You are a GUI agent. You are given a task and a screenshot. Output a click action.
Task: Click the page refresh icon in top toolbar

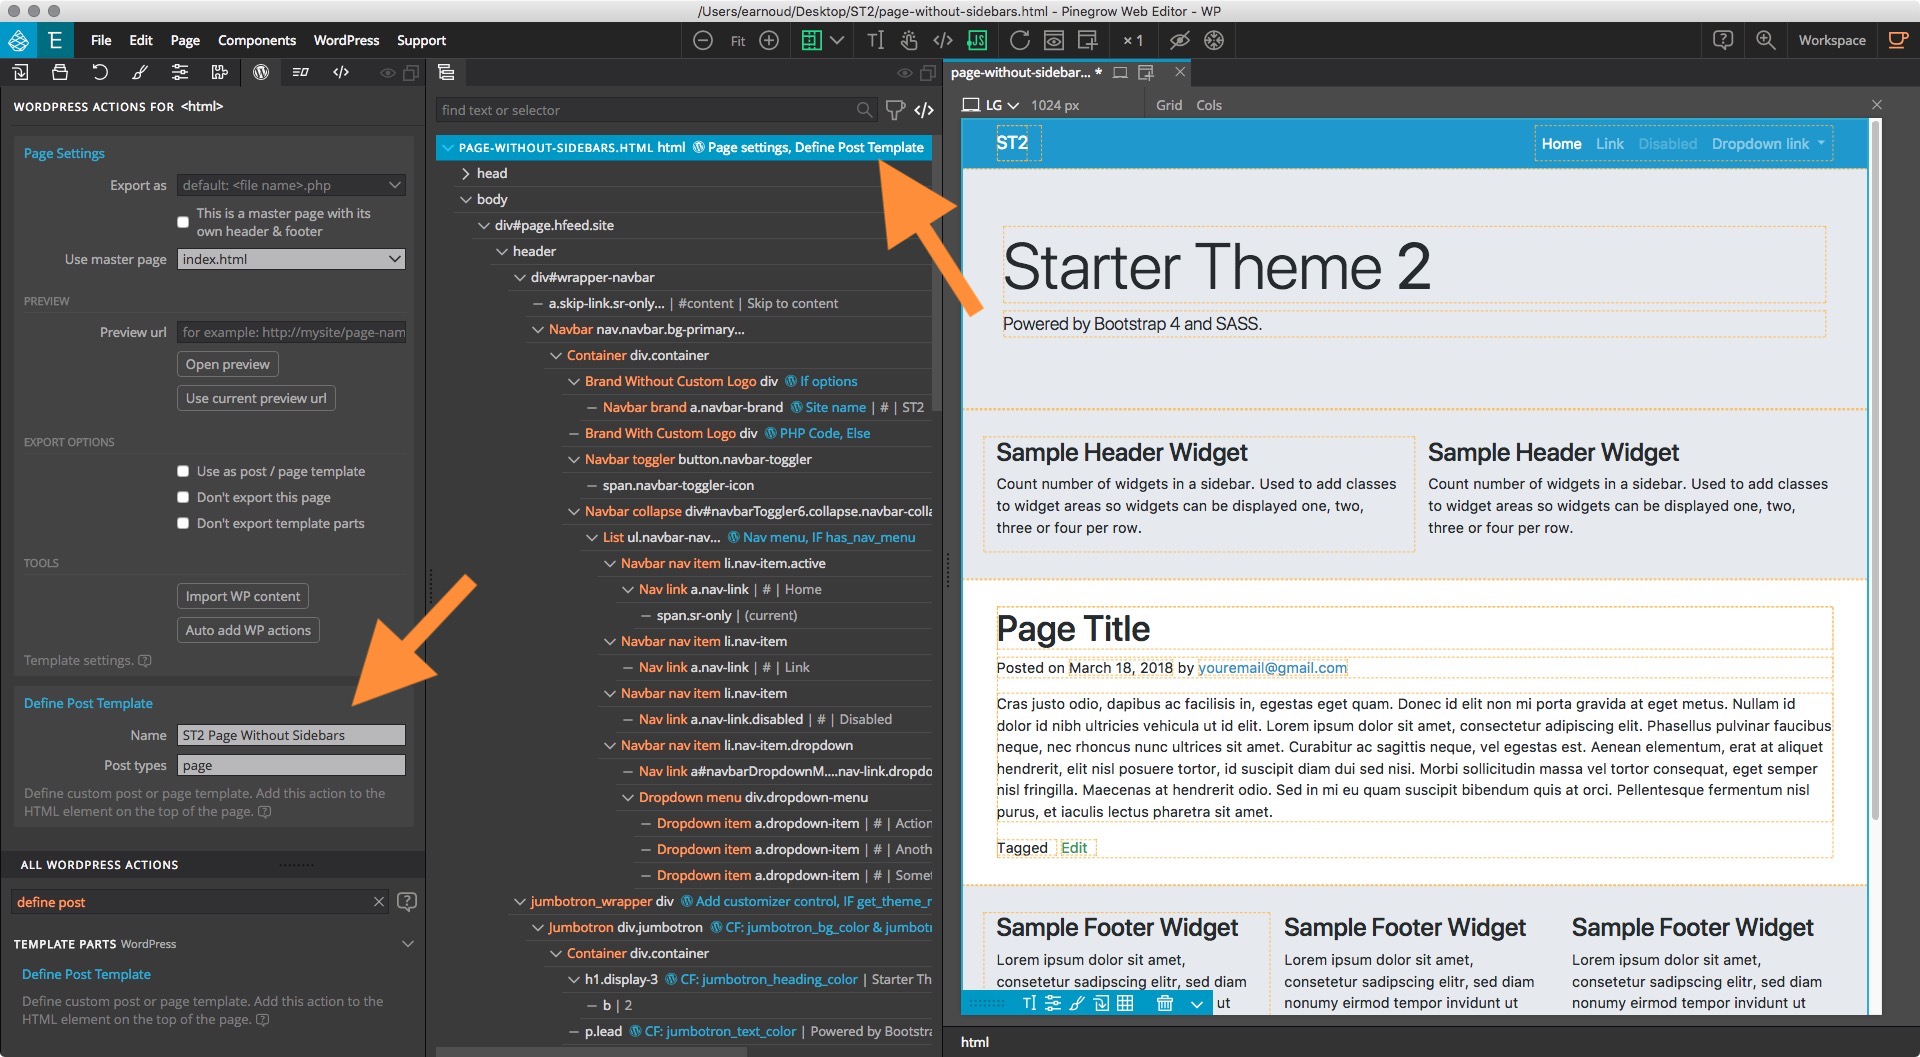pyautogui.click(x=1019, y=40)
